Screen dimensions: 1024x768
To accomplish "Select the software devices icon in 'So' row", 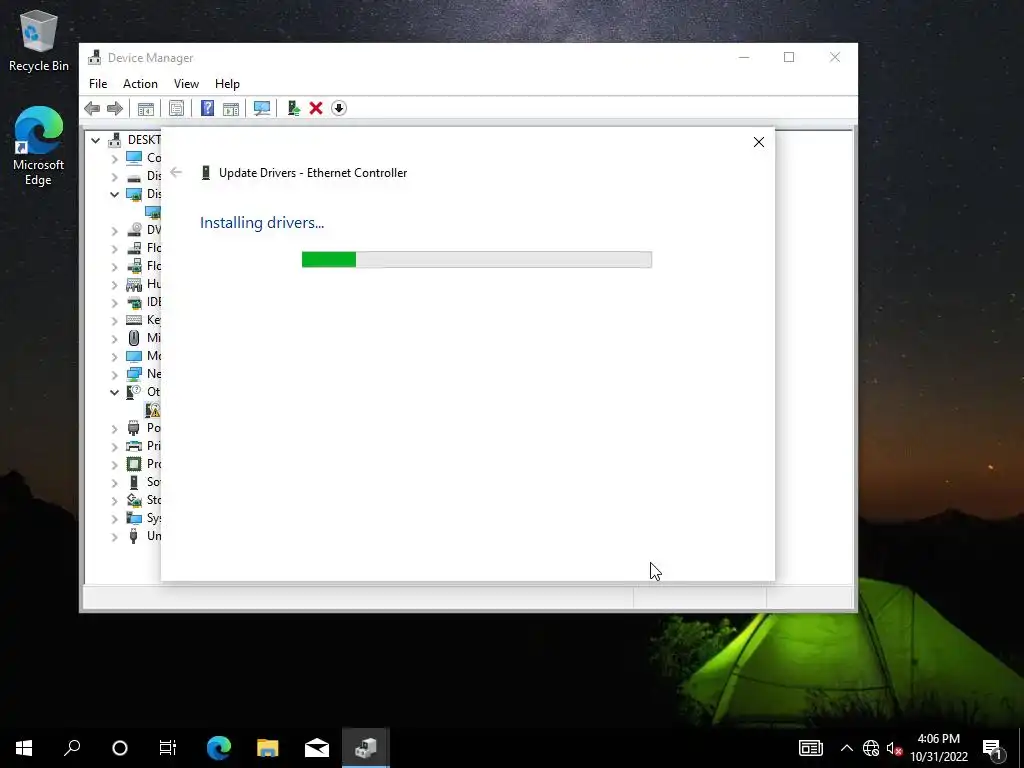I will (134, 482).
